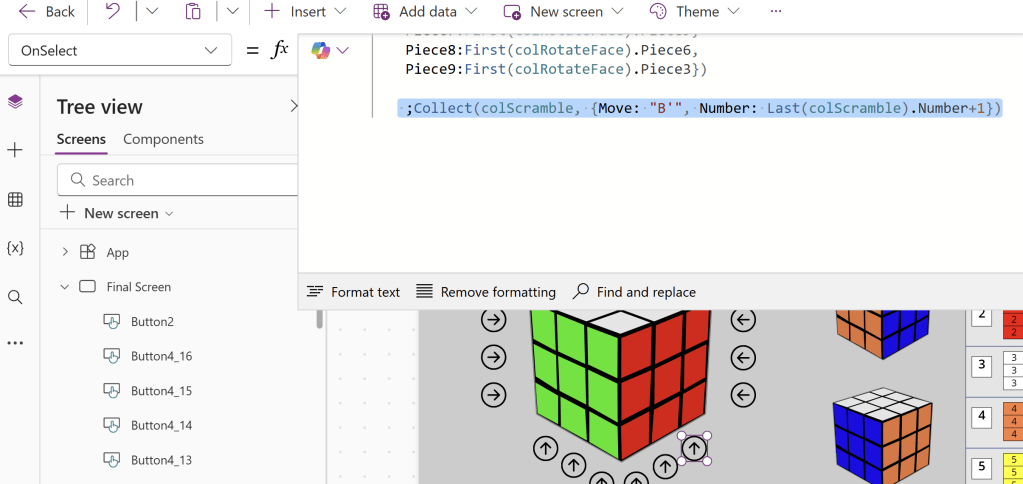Image resolution: width=1023 pixels, height=484 pixels.
Task: Select Button4_16 in the tree view
Action: coord(161,356)
